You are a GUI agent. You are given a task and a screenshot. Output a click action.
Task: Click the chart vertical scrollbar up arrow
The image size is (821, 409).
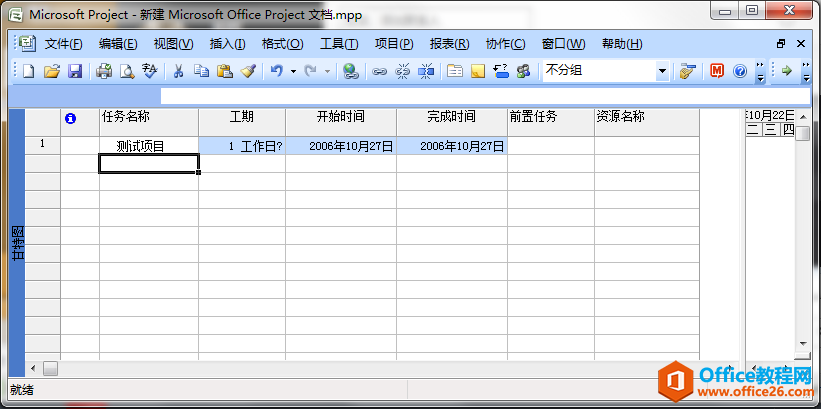(x=803, y=116)
